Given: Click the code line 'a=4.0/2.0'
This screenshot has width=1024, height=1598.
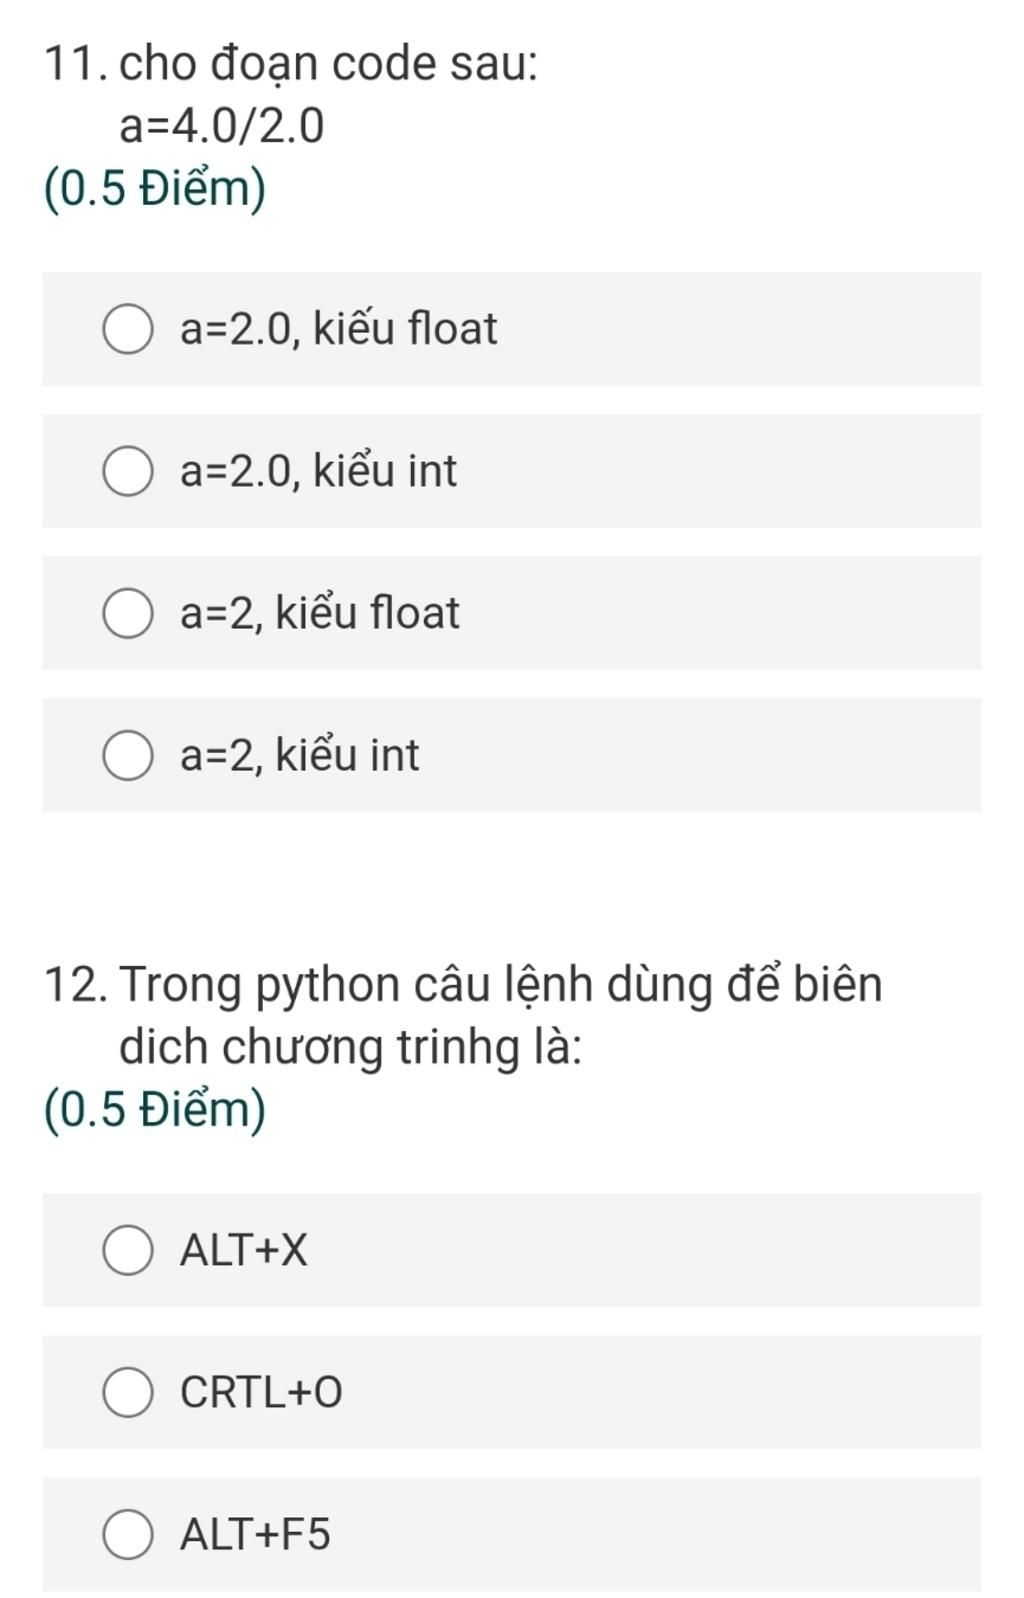Looking at the screenshot, I should coord(221,127).
